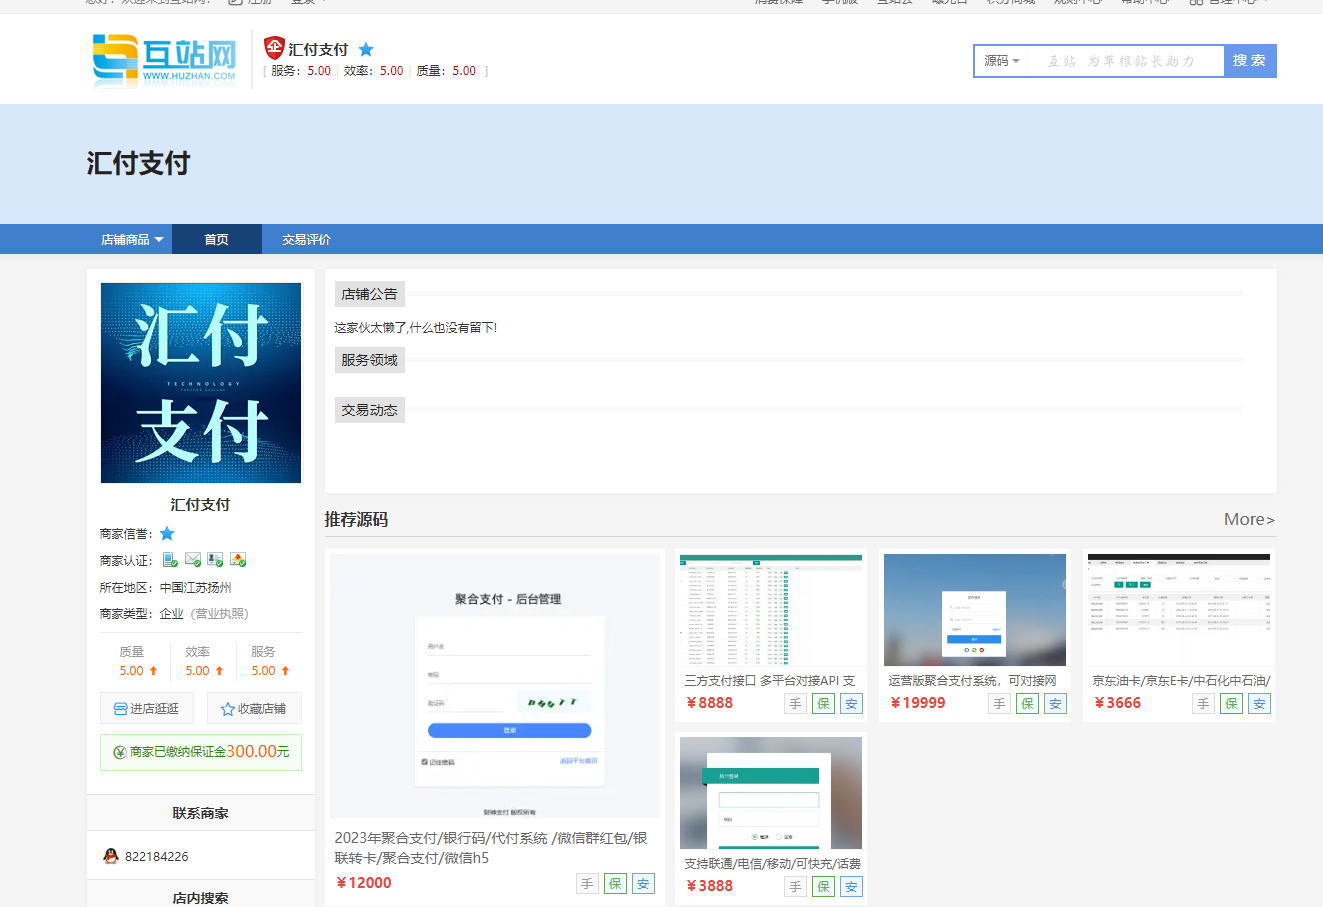Screen dimensions: 1323x907
Task: Click the 保 badge on the ¥8888 item
Action: [823, 704]
